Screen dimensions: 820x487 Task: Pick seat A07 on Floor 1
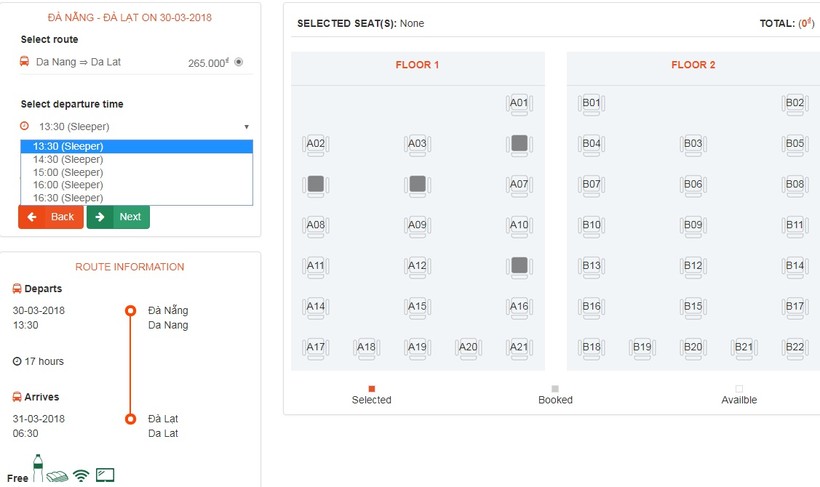pos(518,184)
